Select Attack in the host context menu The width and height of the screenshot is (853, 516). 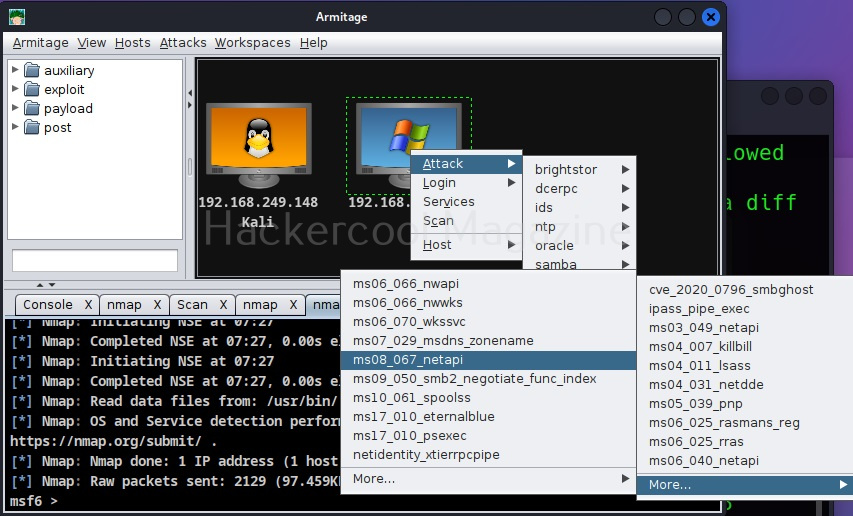pos(466,164)
